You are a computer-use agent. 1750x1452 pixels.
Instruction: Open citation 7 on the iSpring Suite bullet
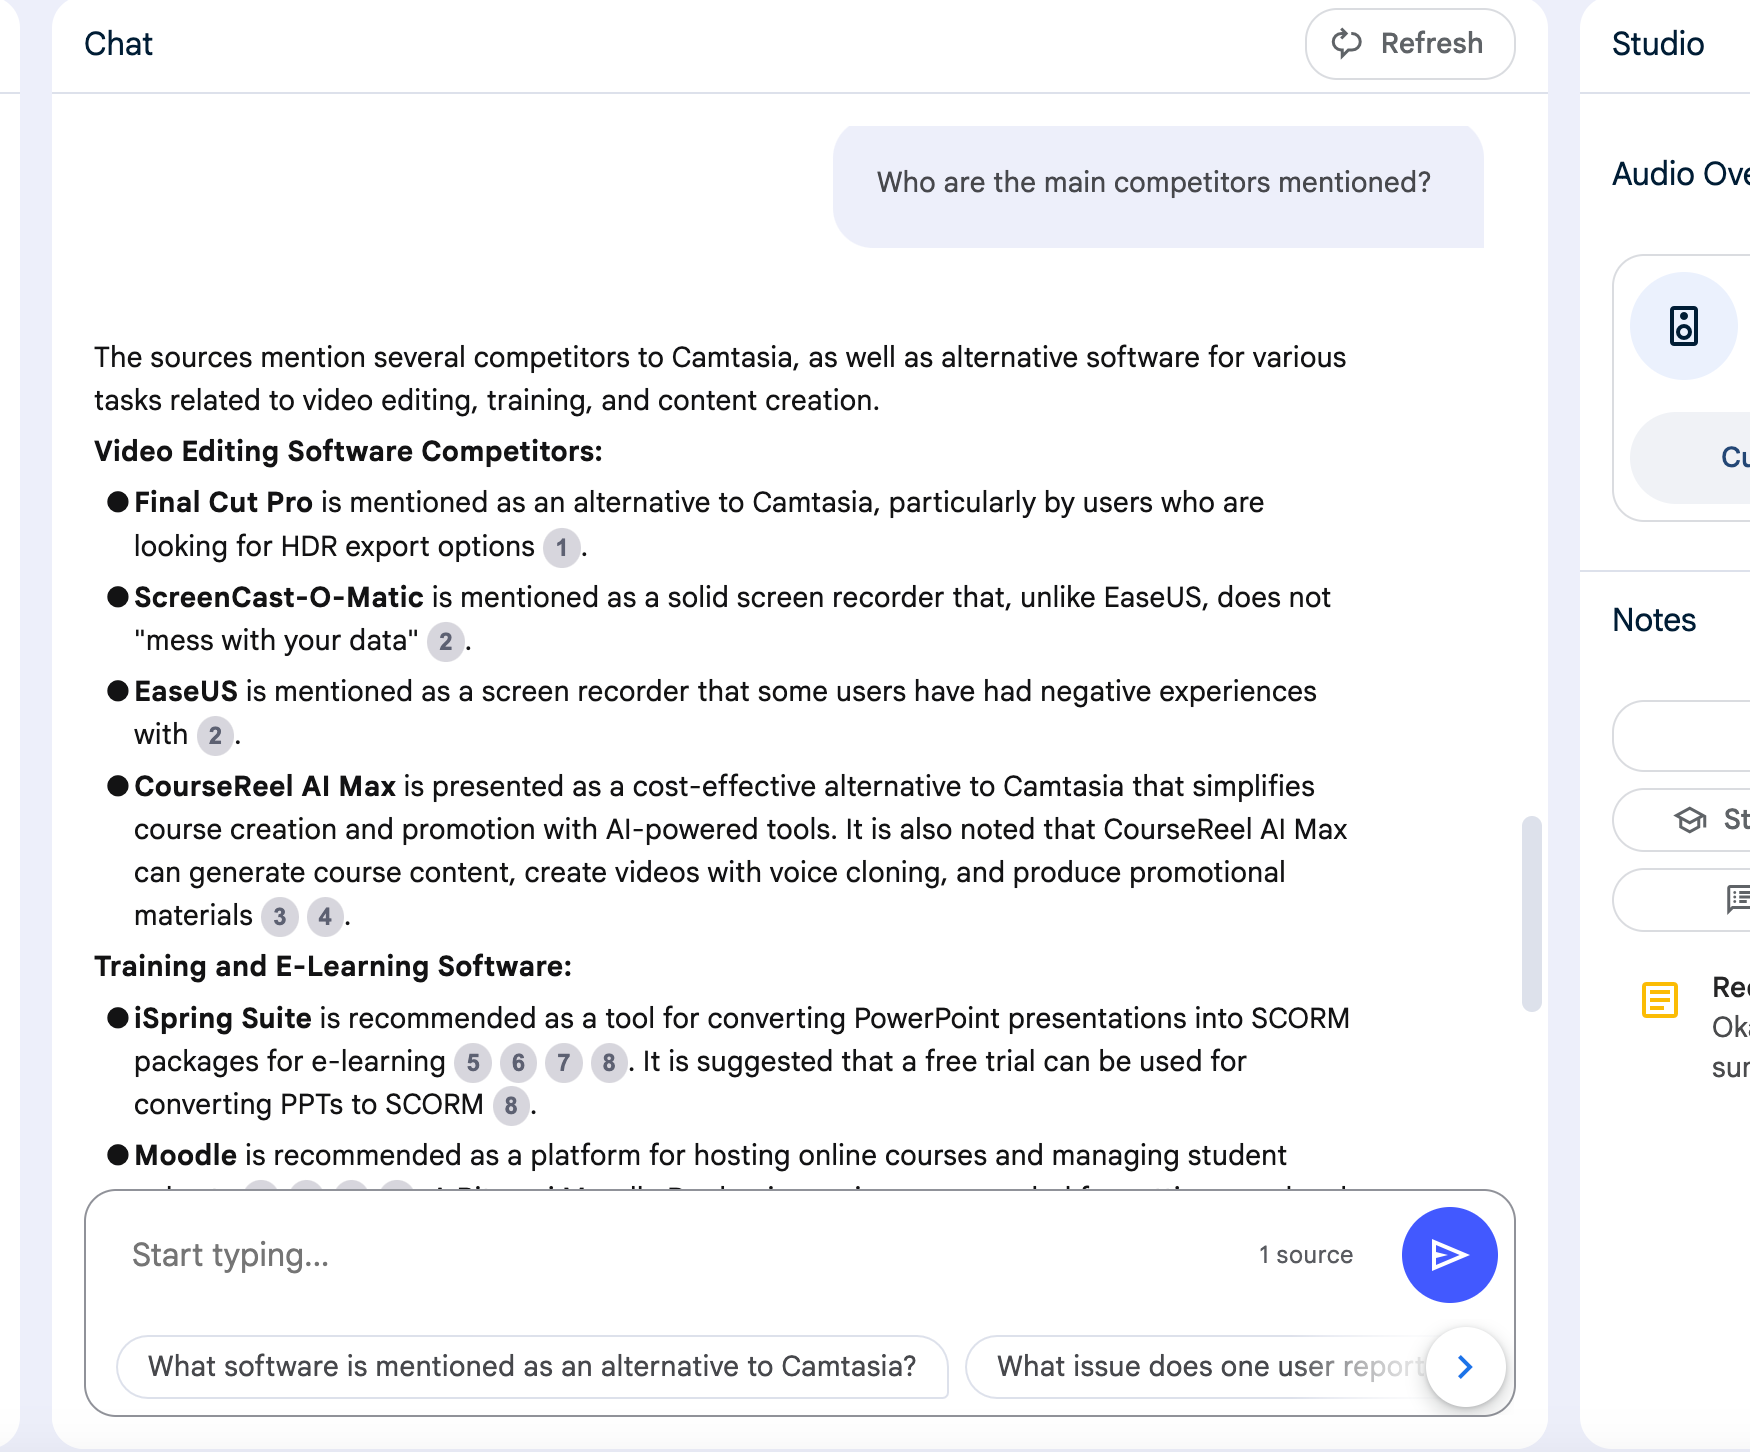(564, 1062)
